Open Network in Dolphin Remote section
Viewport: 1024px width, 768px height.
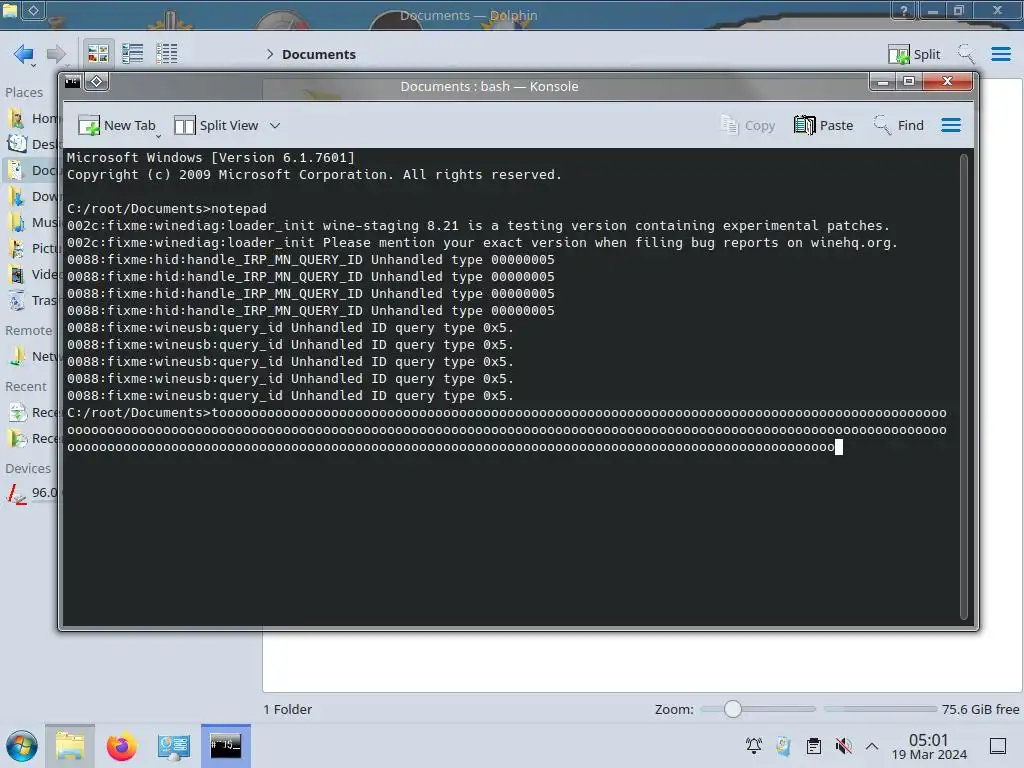tap(33, 356)
